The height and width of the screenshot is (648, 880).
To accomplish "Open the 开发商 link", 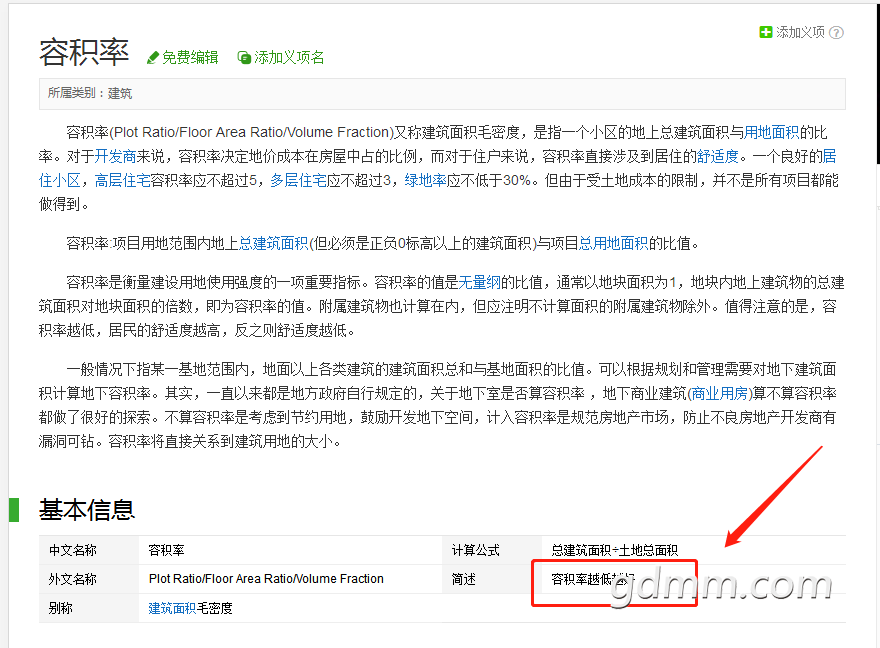I will [x=116, y=156].
